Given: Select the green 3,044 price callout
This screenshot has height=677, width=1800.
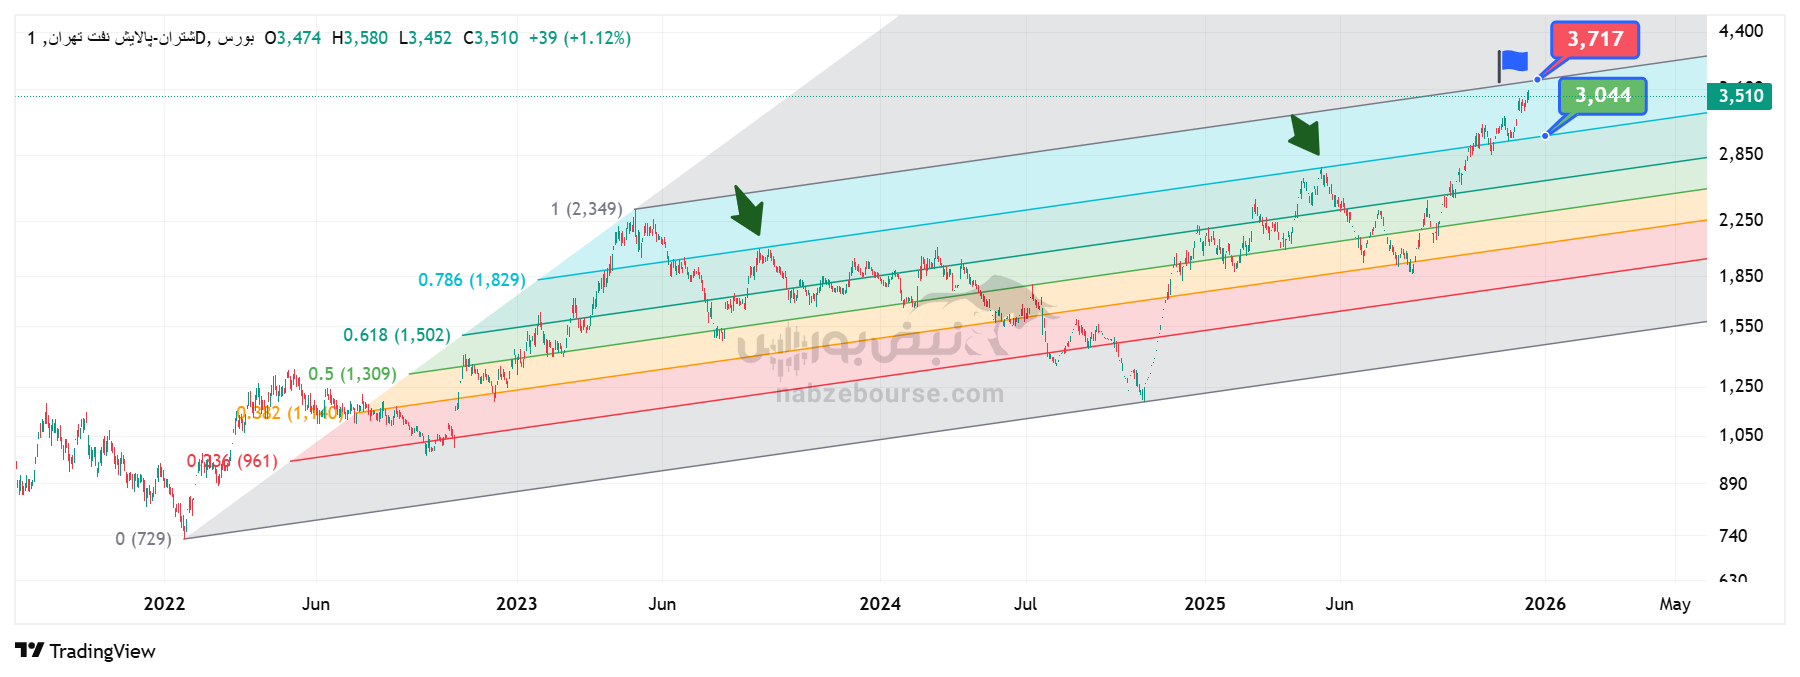Looking at the screenshot, I should pos(1602,96).
